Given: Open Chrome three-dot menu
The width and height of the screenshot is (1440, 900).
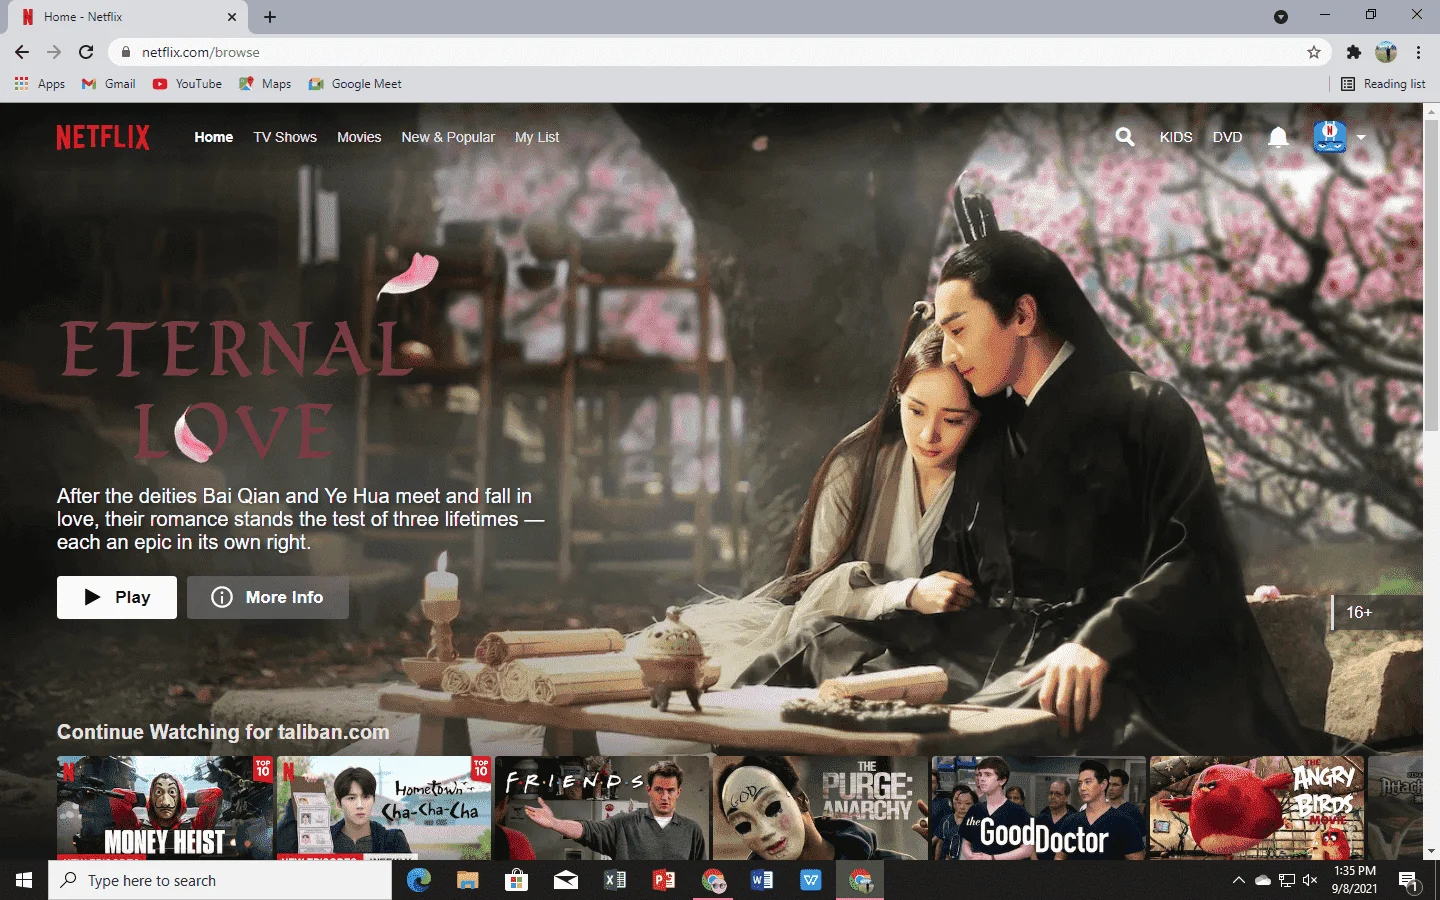Looking at the screenshot, I should 1418,52.
